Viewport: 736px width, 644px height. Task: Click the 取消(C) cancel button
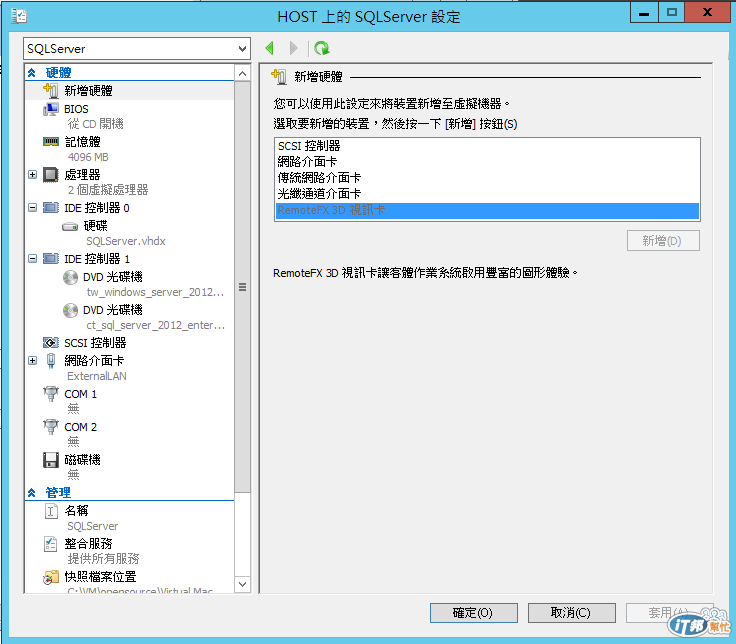571,613
